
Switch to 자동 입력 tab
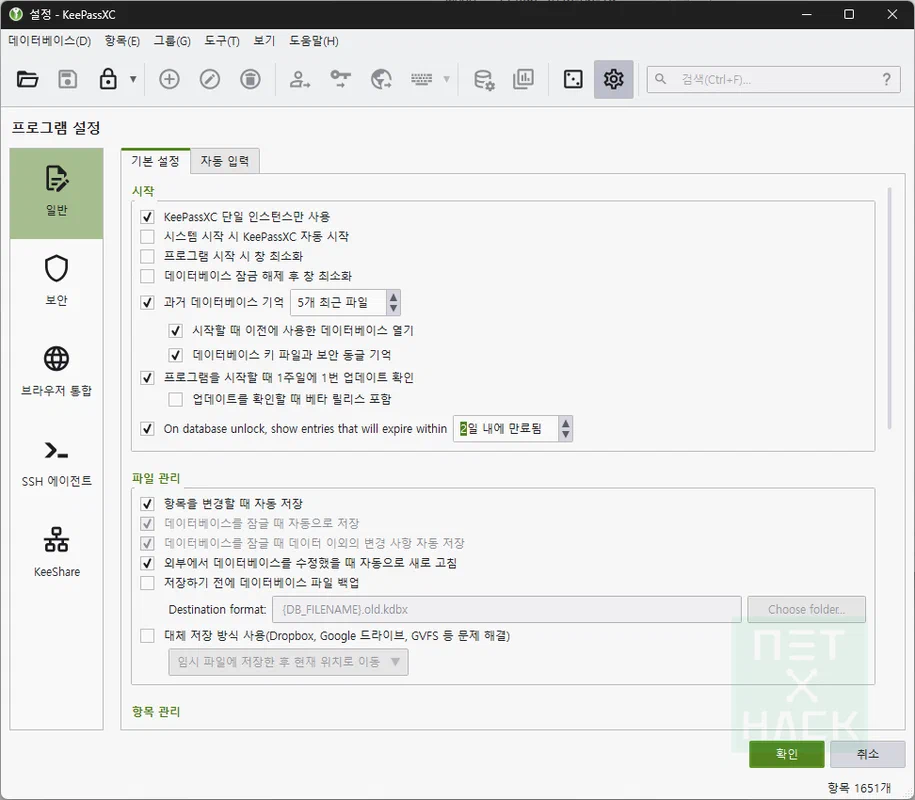[225, 161]
